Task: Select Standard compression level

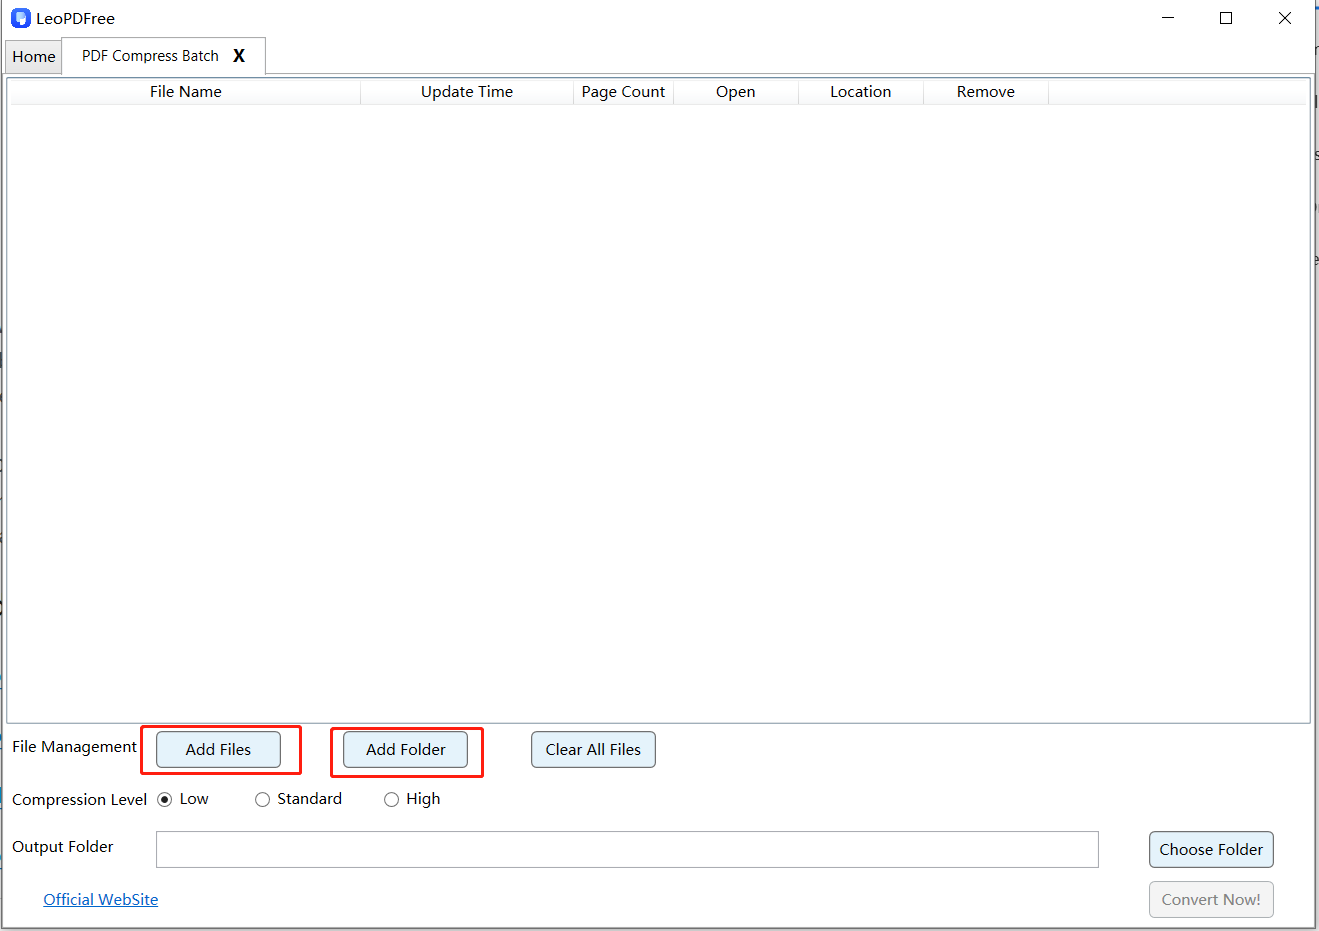Action: [262, 799]
